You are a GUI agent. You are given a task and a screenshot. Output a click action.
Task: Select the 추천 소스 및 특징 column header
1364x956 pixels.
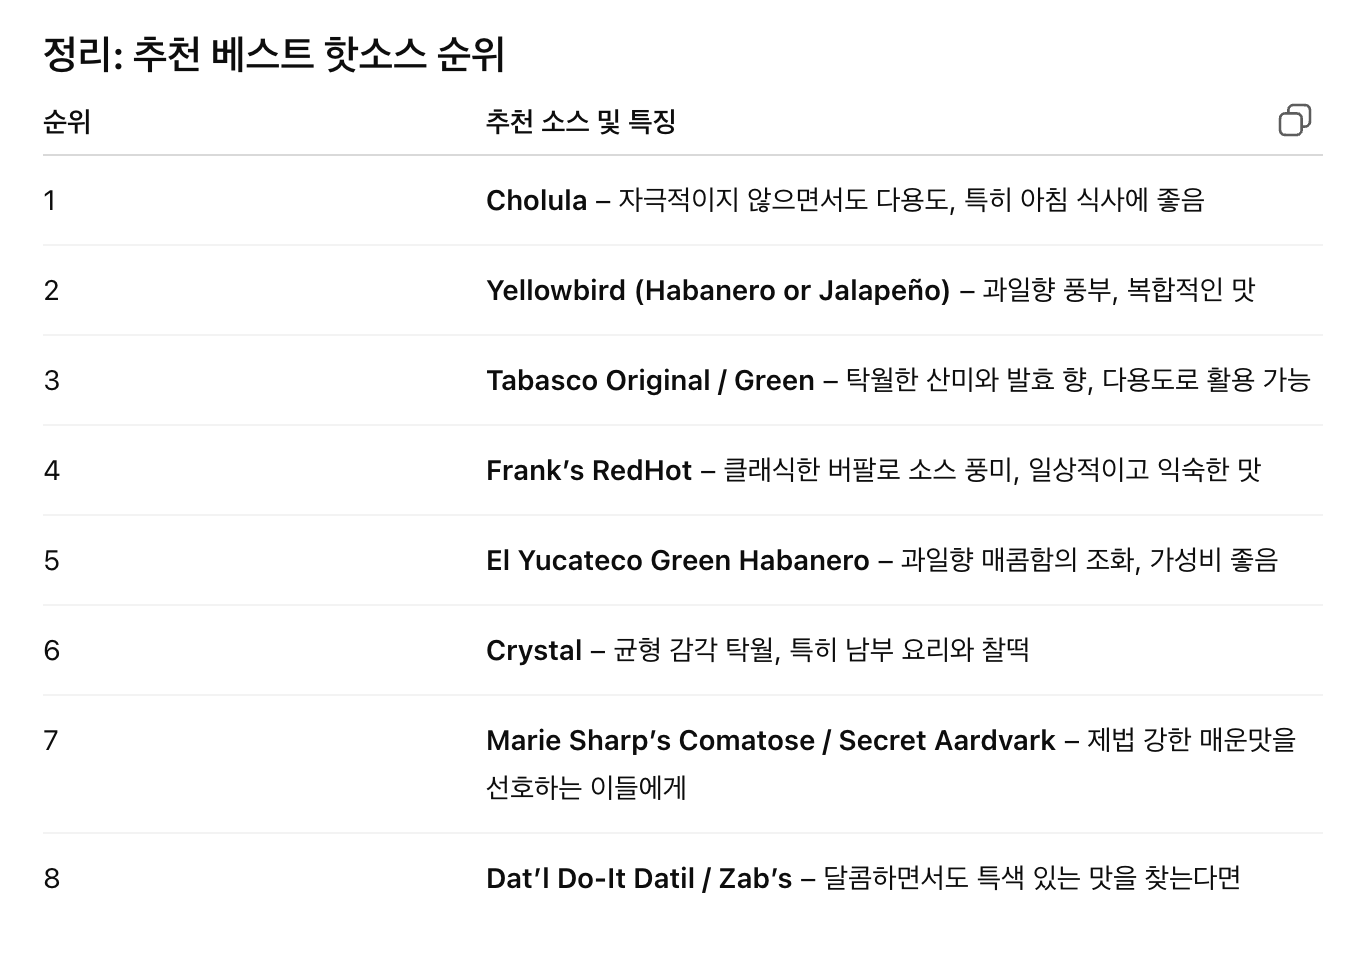pos(581,122)
